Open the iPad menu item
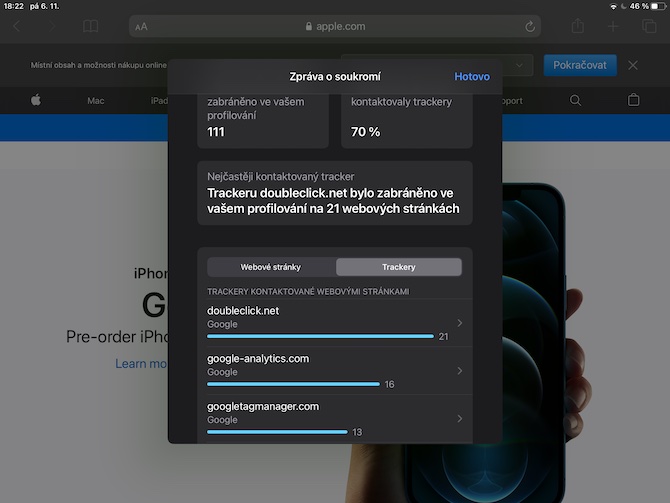Screen dimensions: 670x503 click(x=159, y=101)
